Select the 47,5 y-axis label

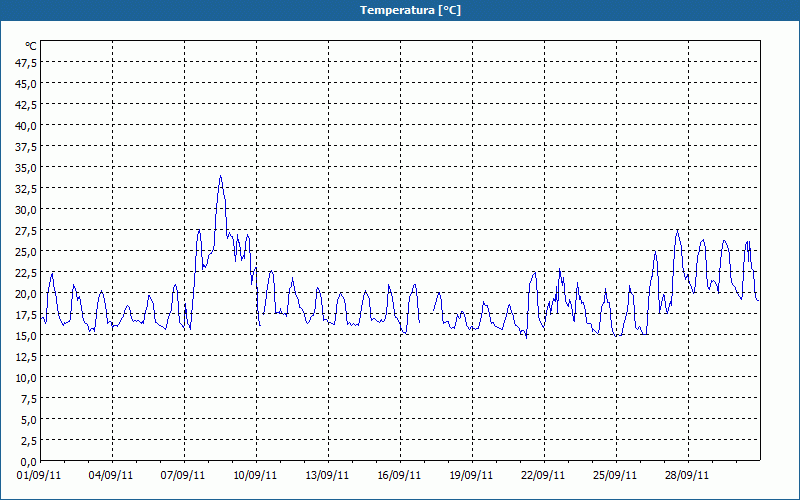tap(26, 63)
